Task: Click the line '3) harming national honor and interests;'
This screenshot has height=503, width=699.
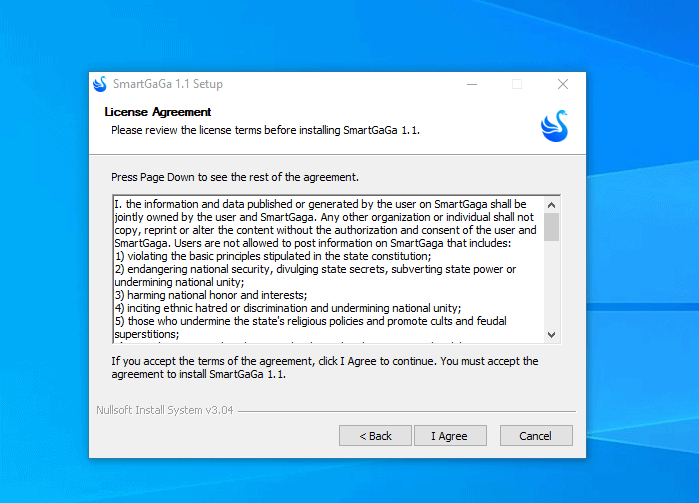Action: [x=211, y=295]
